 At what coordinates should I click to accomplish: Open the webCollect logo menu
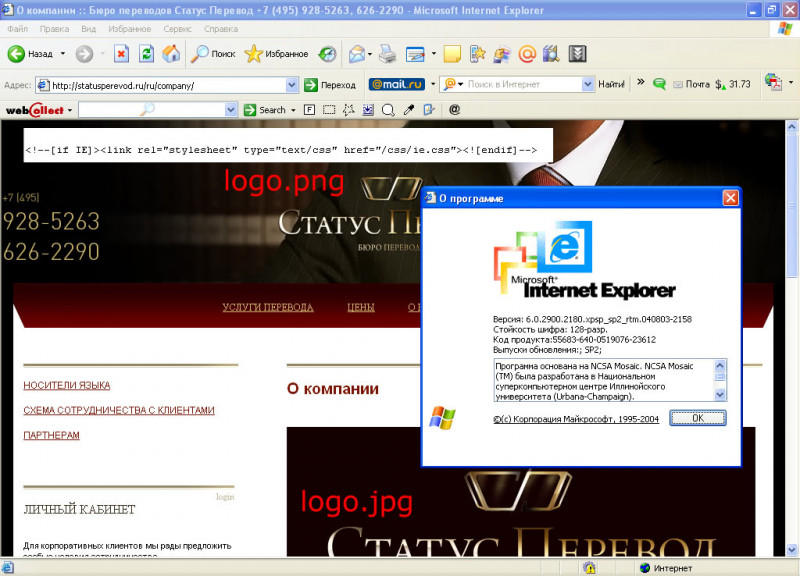pyautogui.click(x=39, y=110)
